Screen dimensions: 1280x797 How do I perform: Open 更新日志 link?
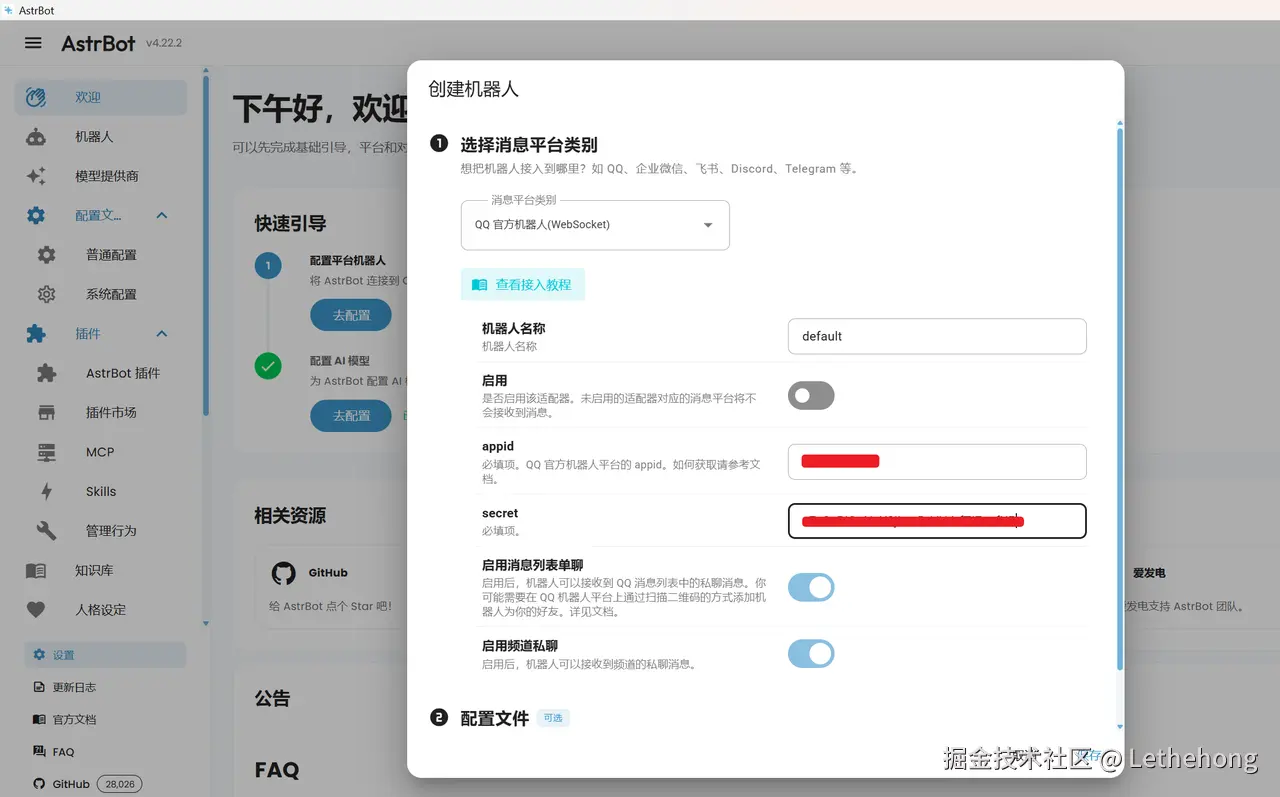pos(105,687)
